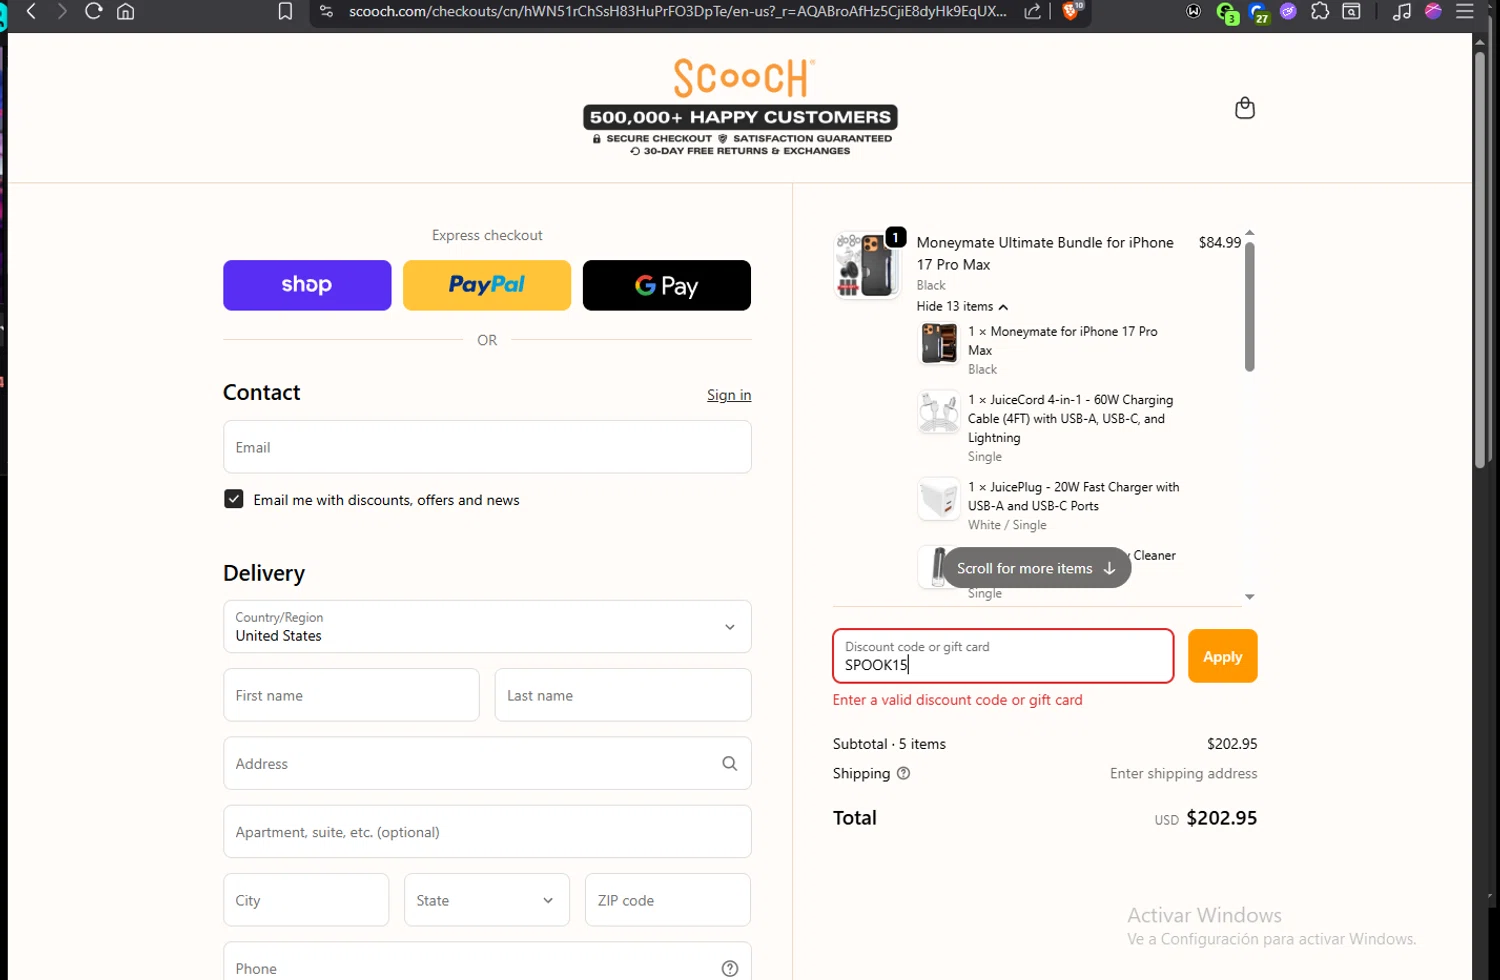Open the purple round extension icon
Image resolution: width=1500 pixels, height=980 pixels.
point(1289,11)
